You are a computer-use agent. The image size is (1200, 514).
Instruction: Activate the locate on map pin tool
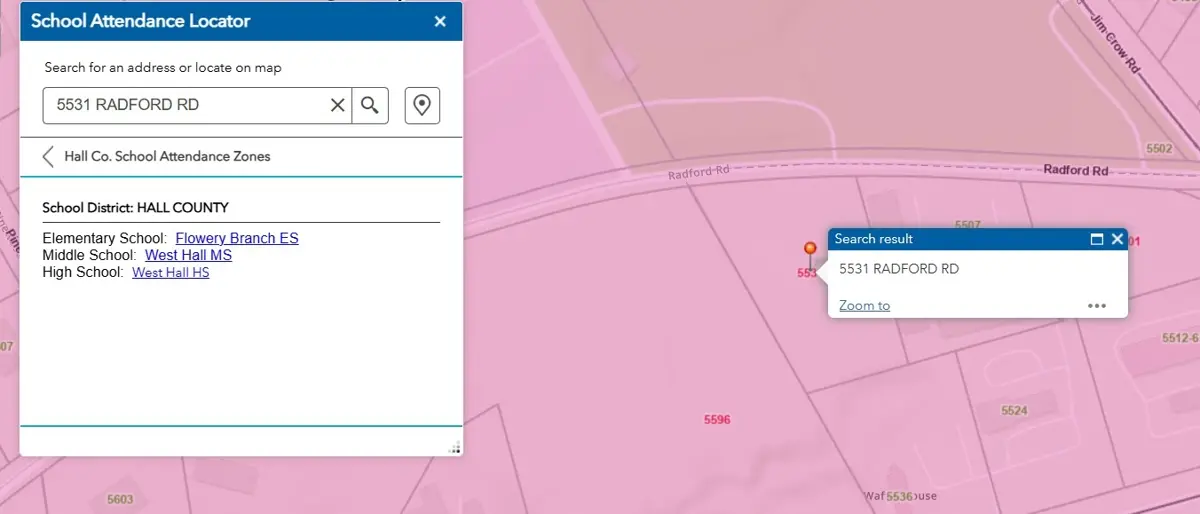[422, 105]
